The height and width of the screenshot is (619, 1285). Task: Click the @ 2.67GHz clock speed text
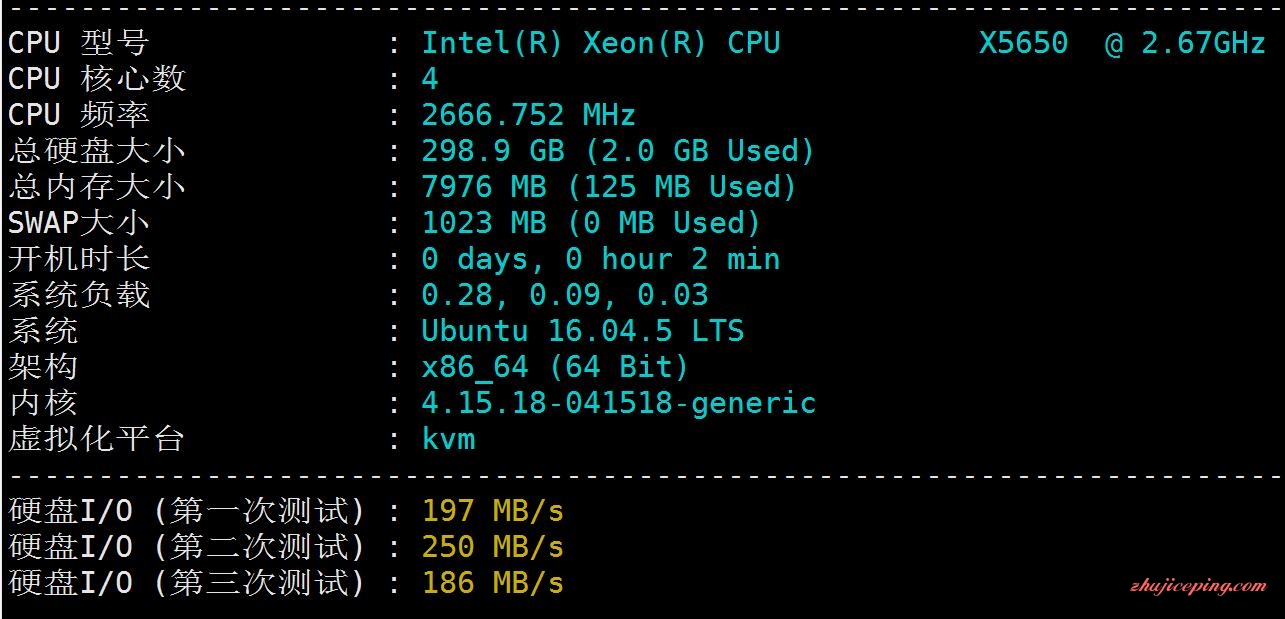(1186, 43)
